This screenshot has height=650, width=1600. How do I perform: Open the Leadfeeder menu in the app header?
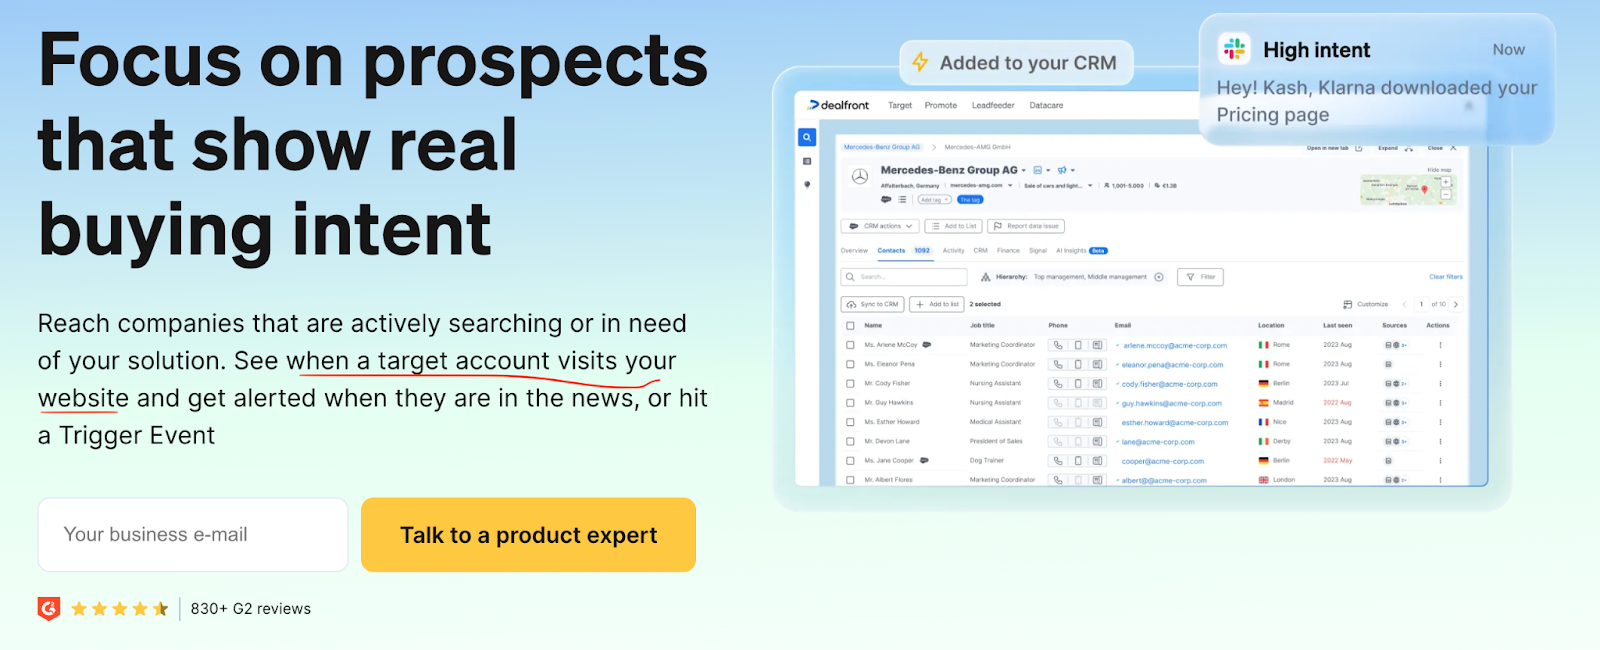993,105
